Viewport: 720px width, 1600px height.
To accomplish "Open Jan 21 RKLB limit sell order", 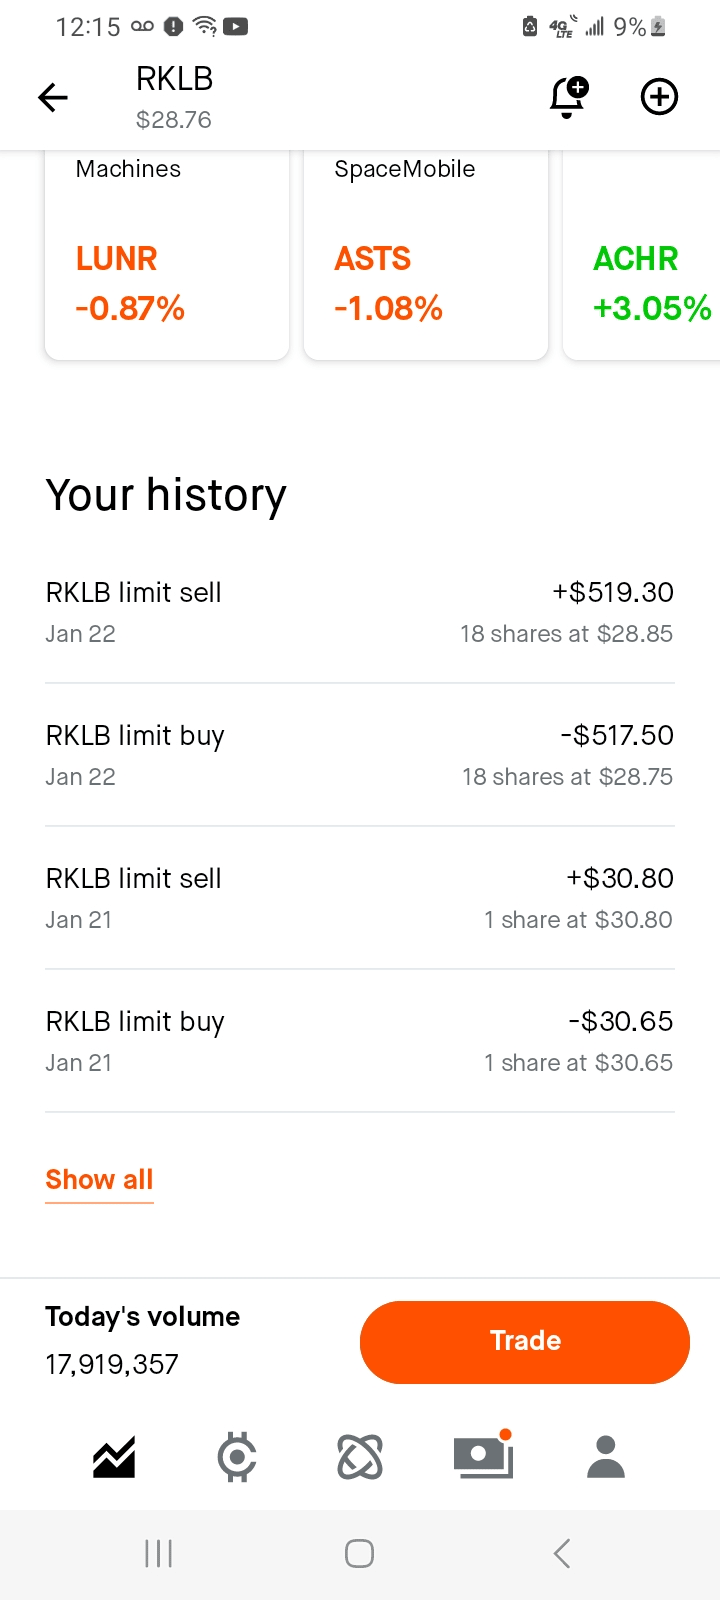I will pos(360,898).
